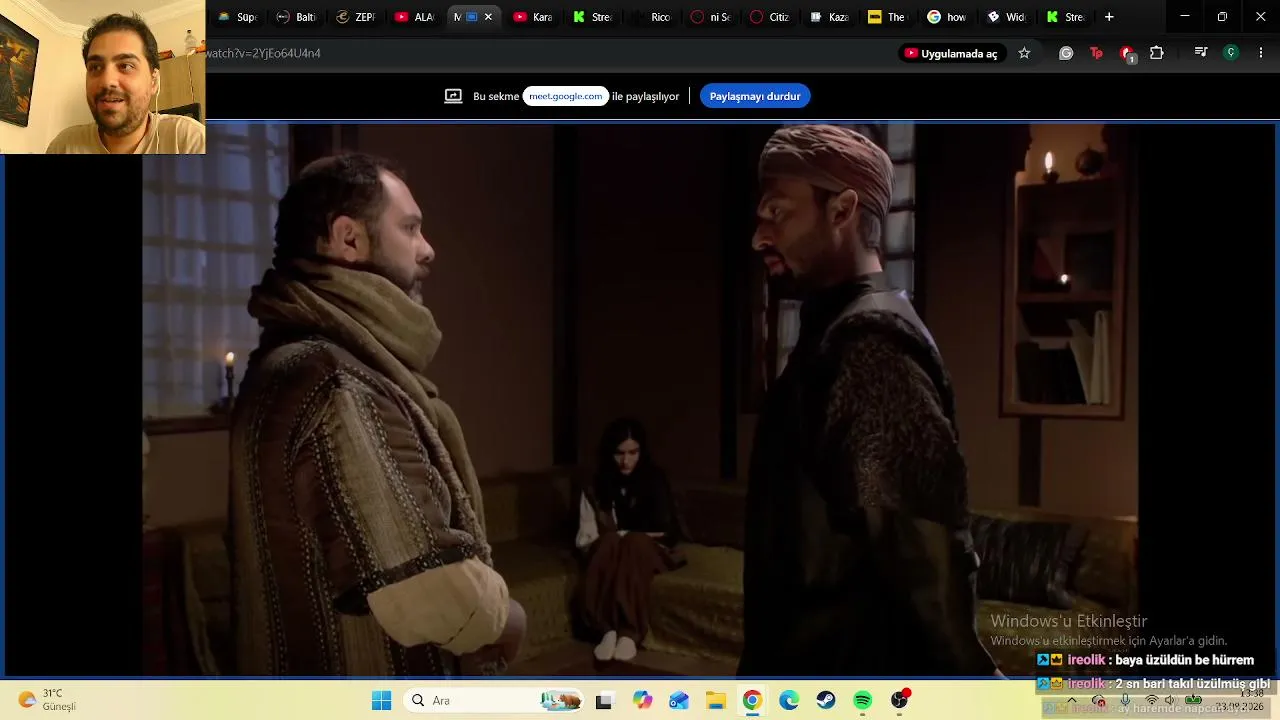This screenshot has width=1280, height=720.
Task: Open File Explorer from the taskbar
Action: pos(715,701)
